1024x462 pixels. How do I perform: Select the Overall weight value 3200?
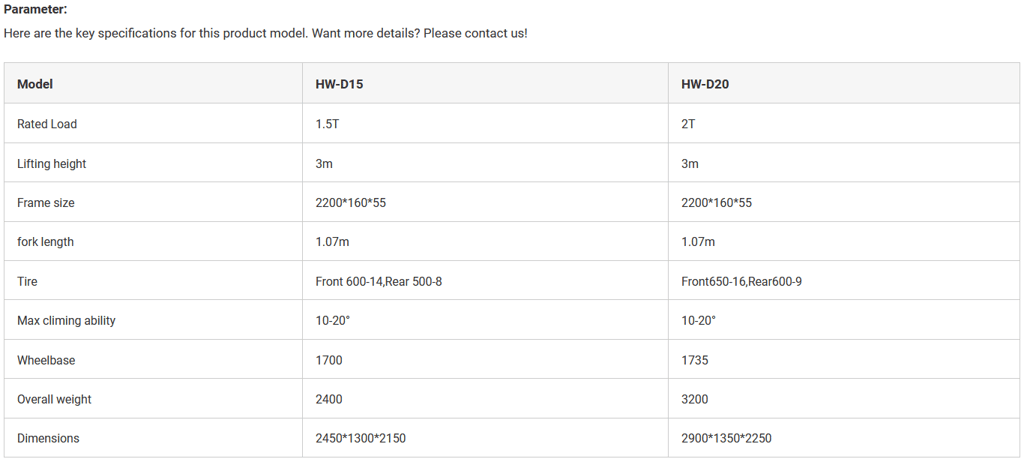click(695, 399)
